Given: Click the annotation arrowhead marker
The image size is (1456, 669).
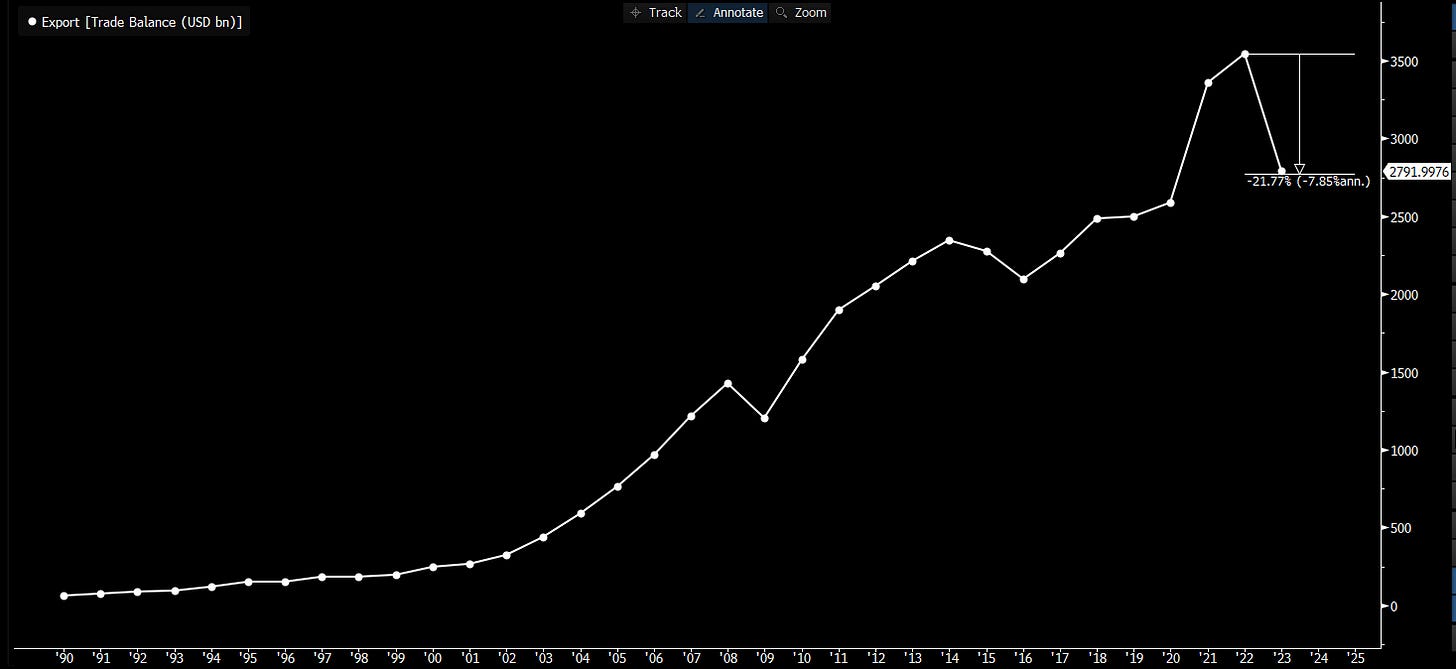Looking at the screenshot, I should 1299,169.
